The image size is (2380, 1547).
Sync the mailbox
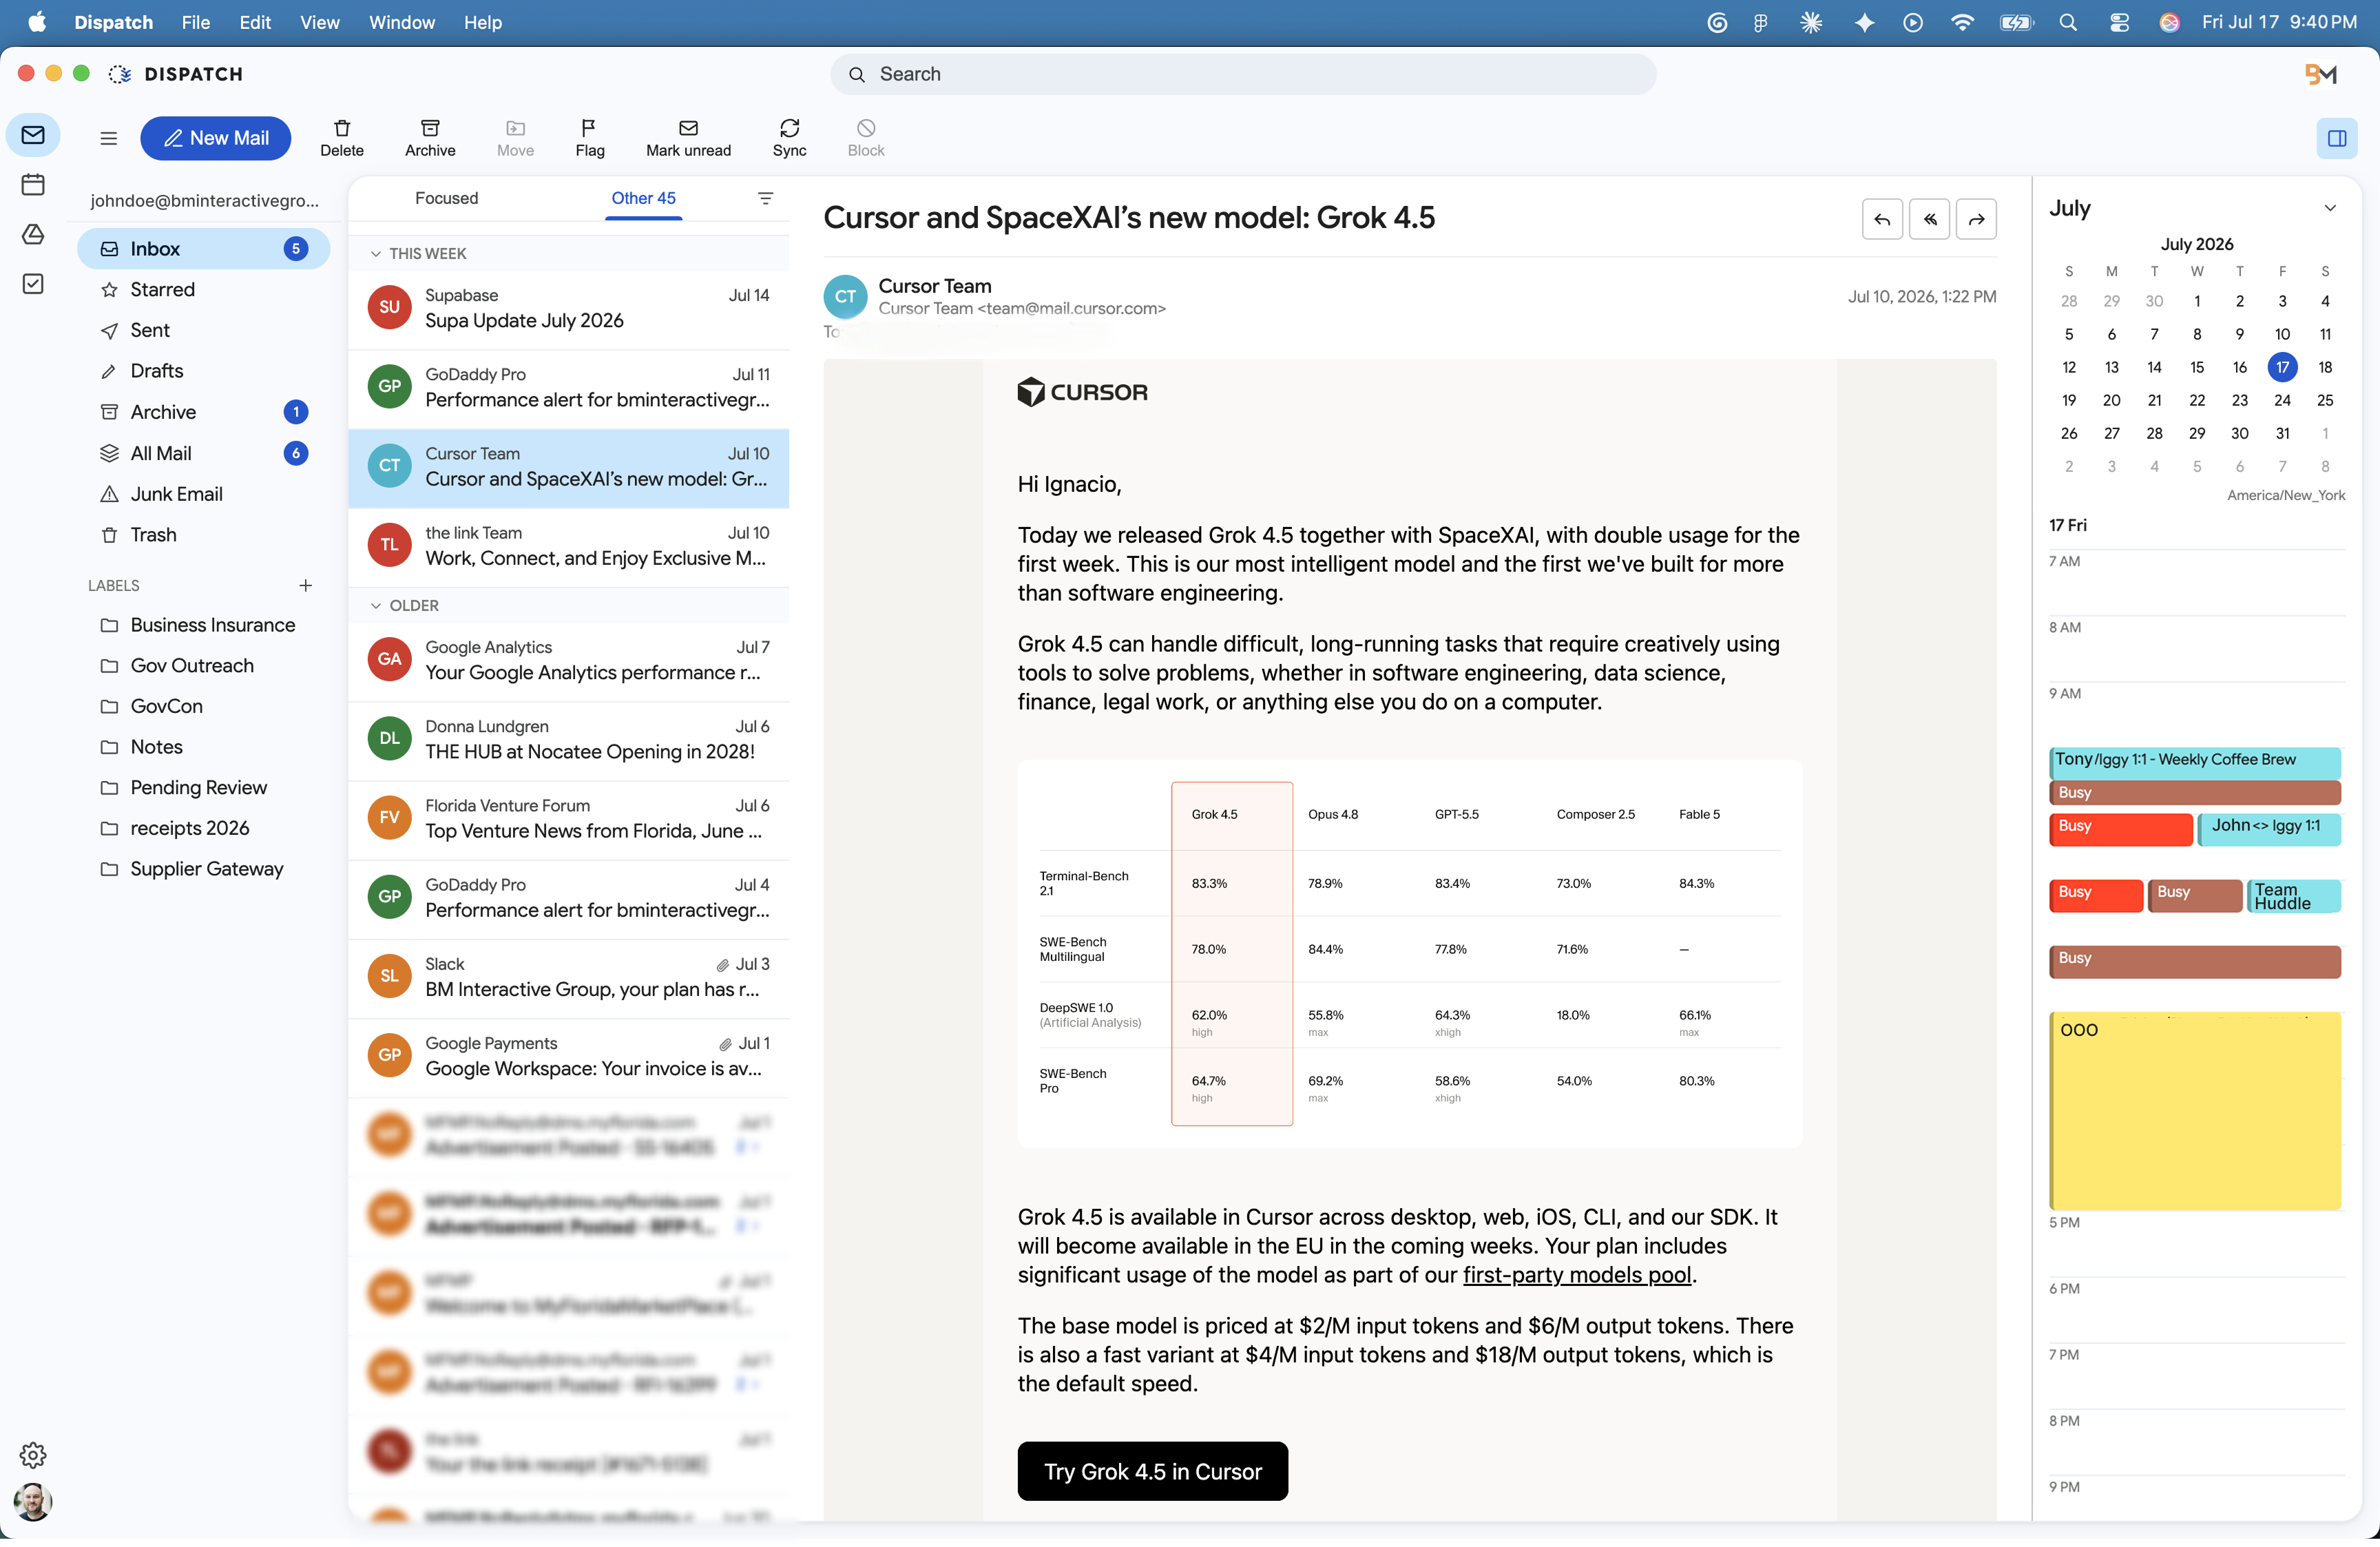[789, 138]
